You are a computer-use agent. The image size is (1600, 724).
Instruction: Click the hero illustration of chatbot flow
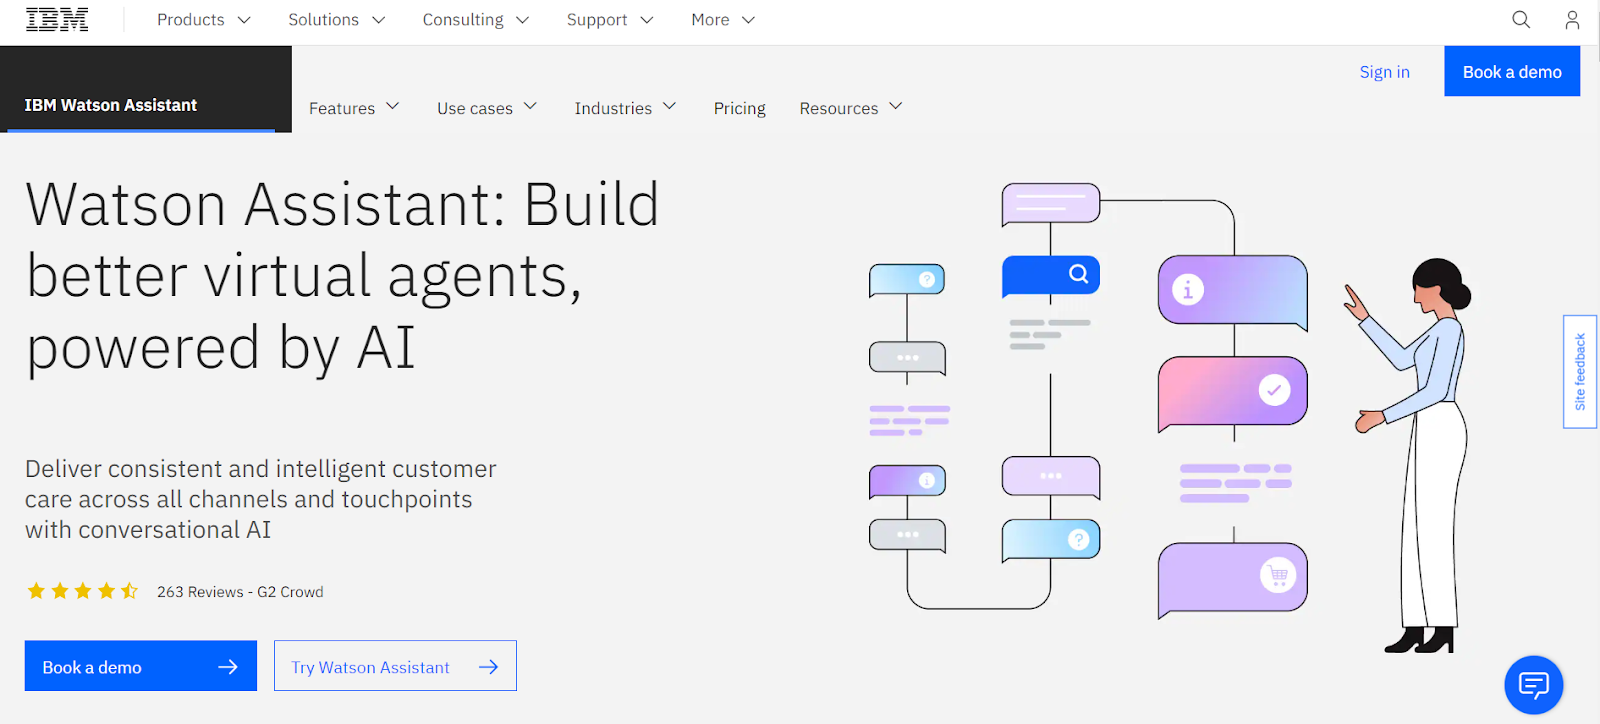1170,418
